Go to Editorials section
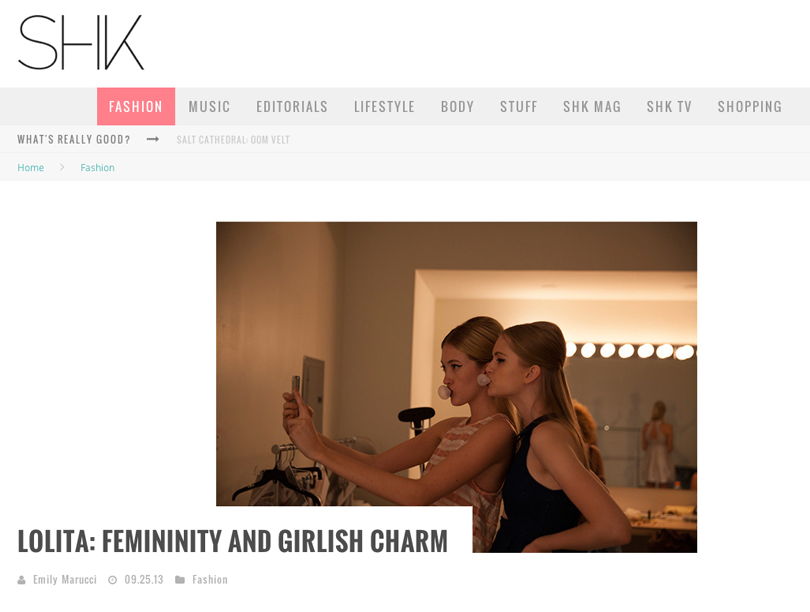Viewport: 810px width, 612px height. (292, 106)
